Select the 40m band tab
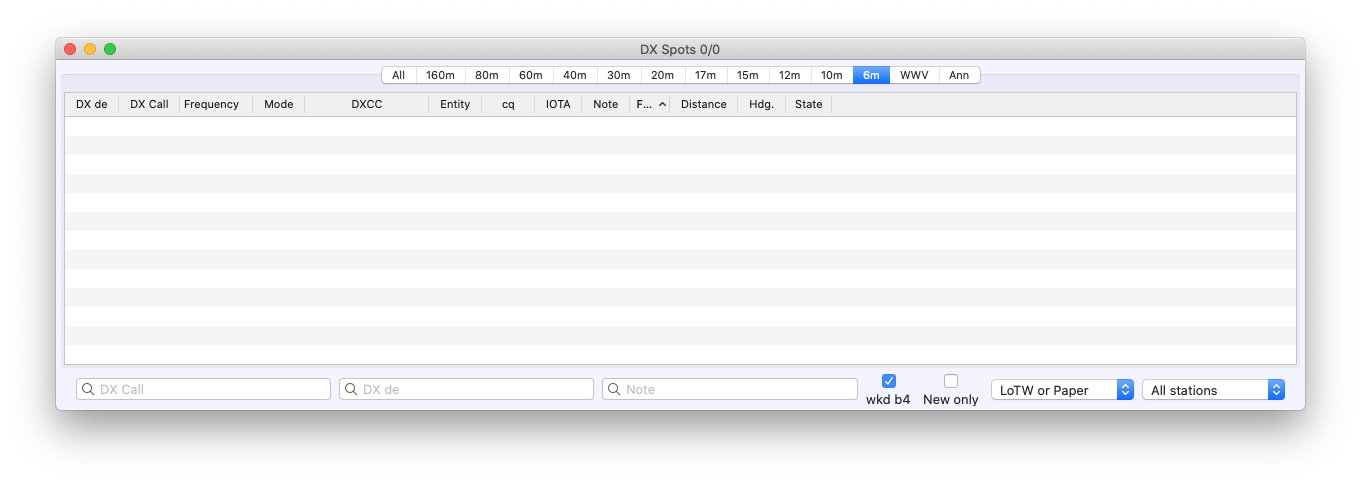The width and height of the screenshot is (1361, 484). 574,75
